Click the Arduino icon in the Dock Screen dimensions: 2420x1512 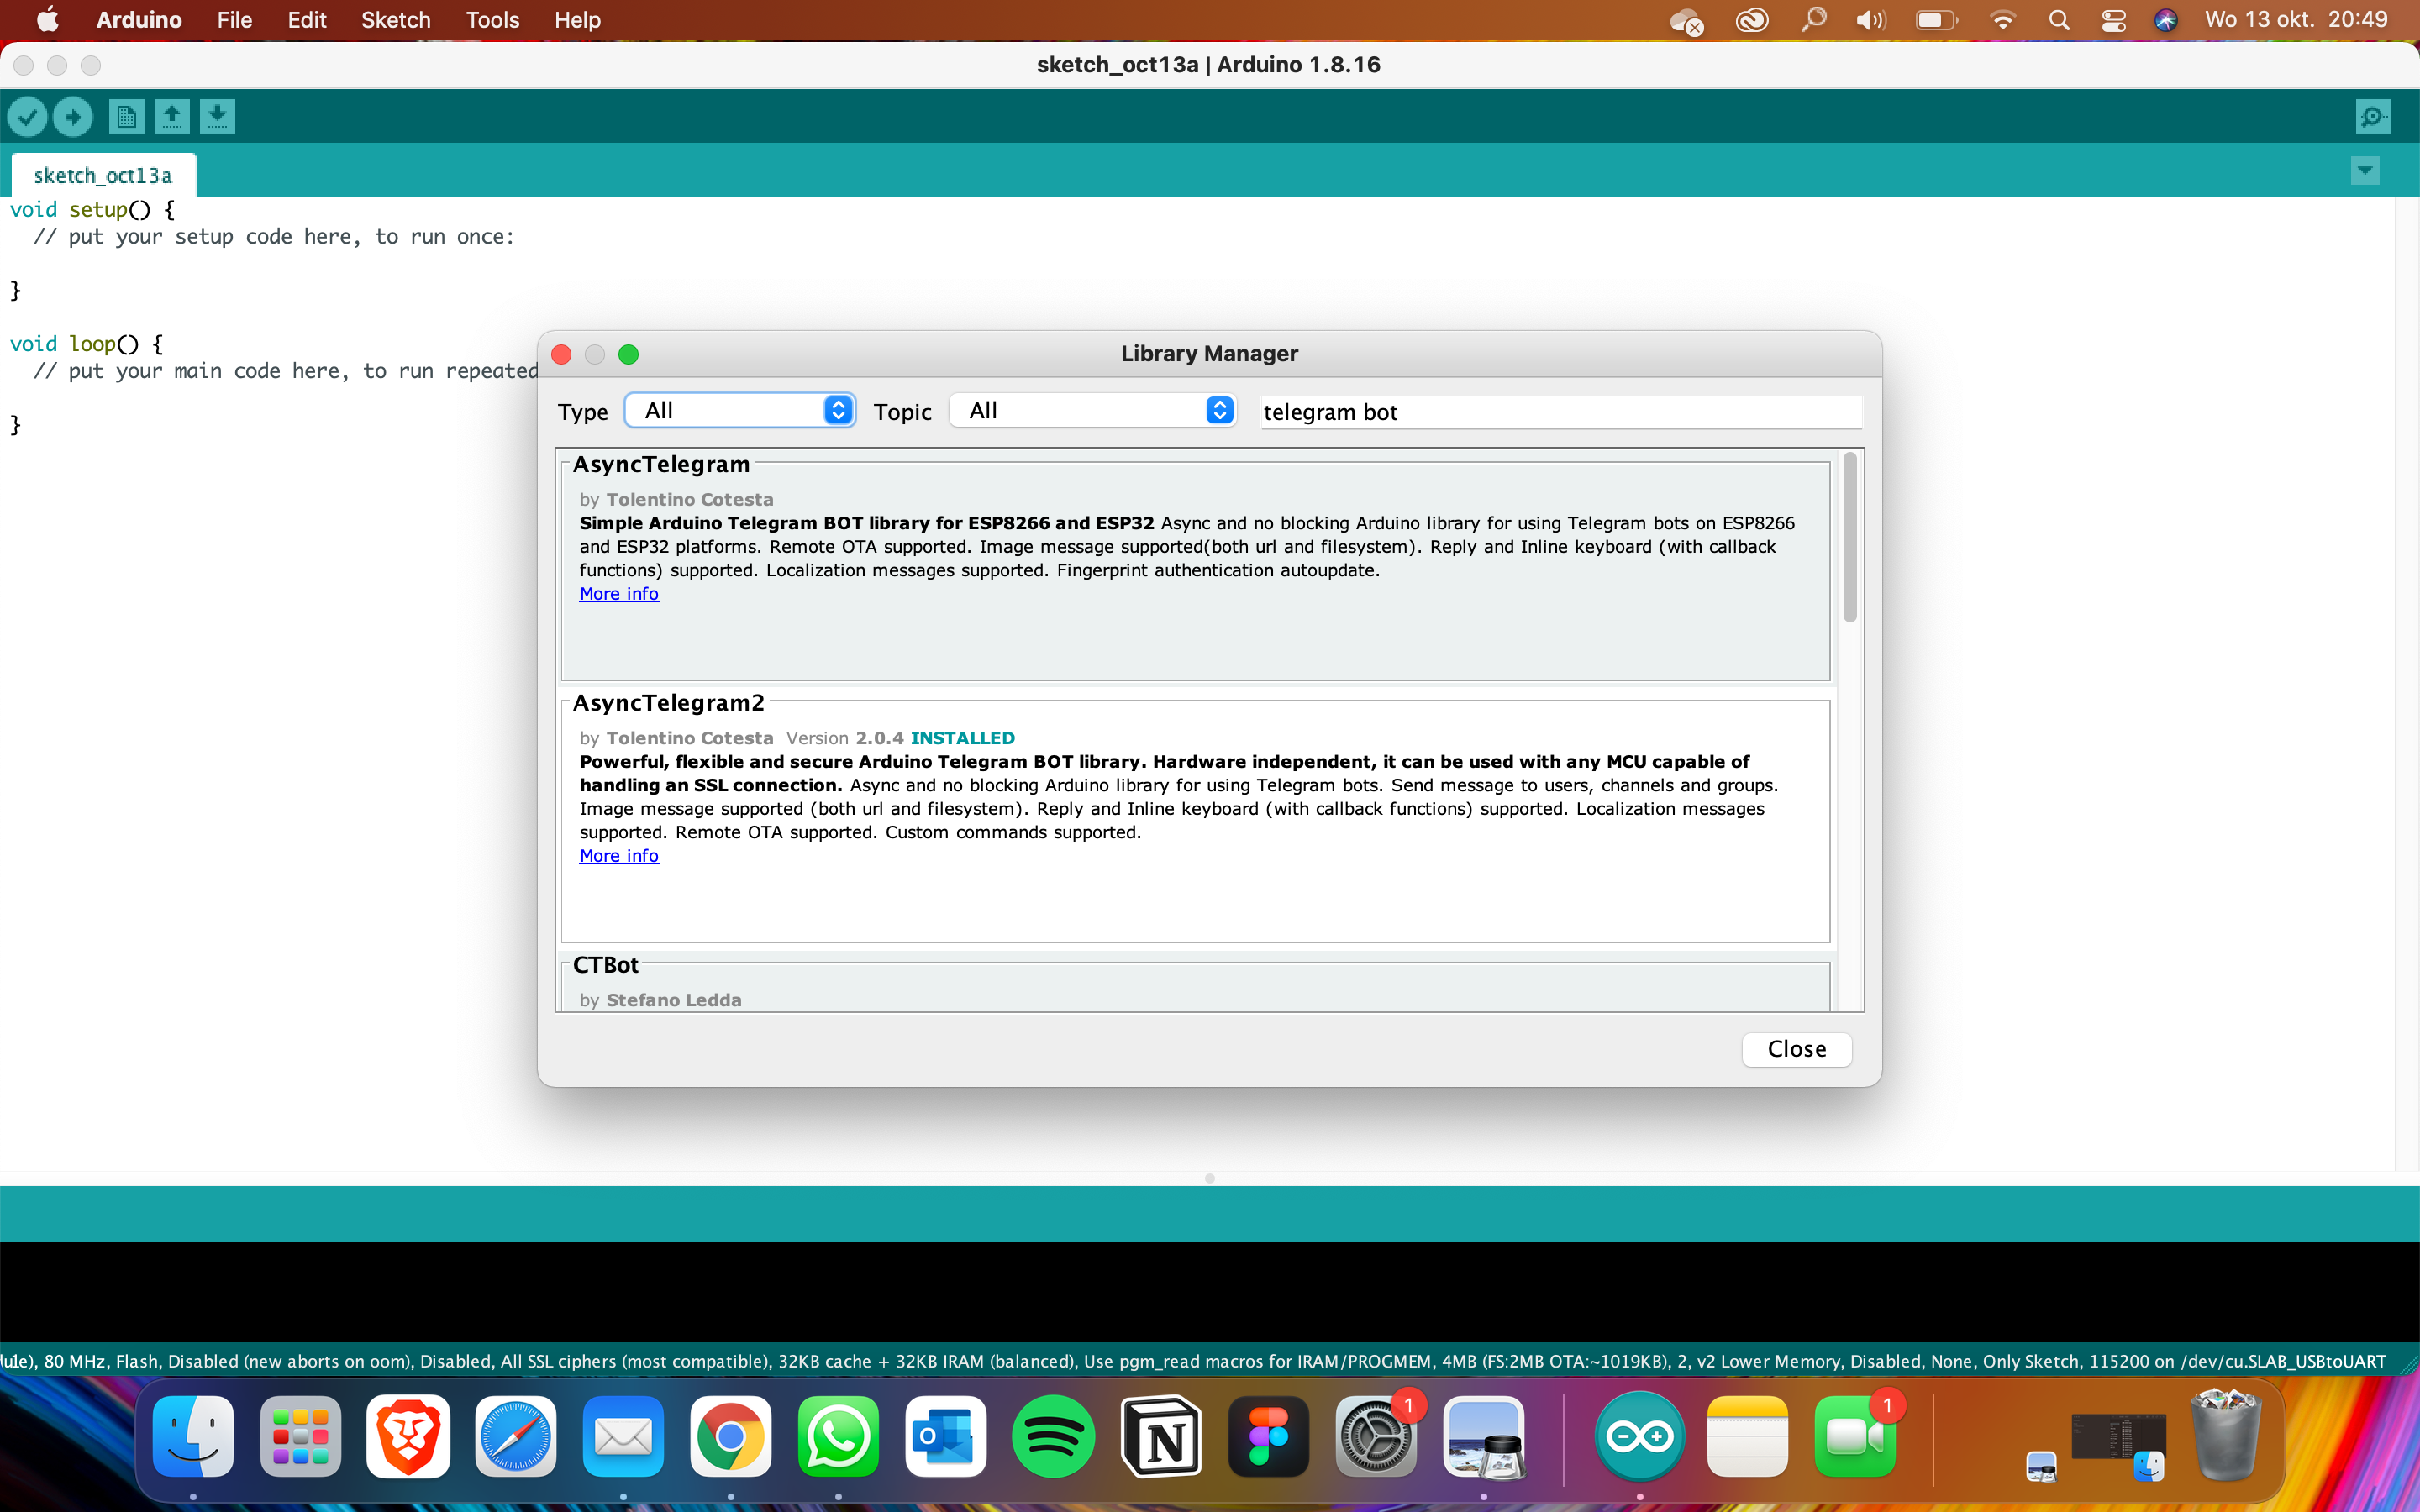1640,1437
